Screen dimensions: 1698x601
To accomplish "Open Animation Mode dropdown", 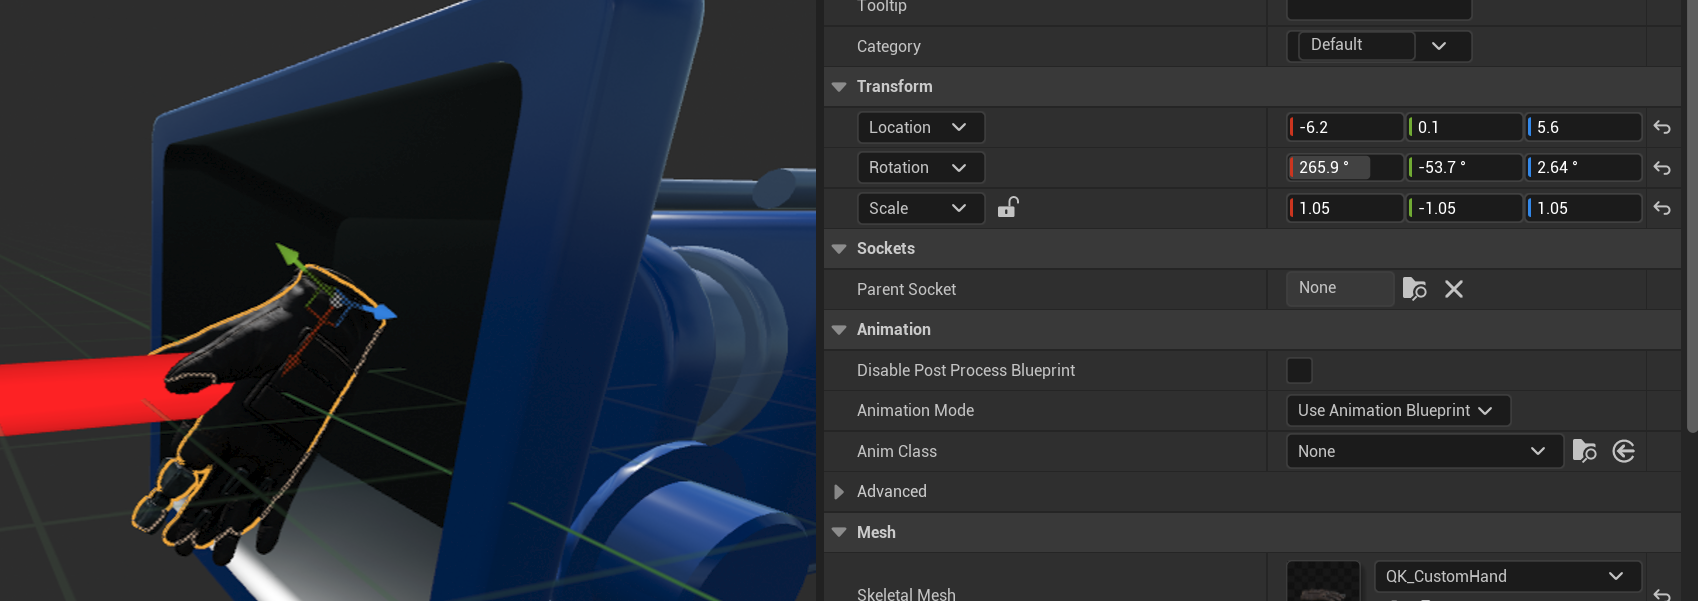I will (x=1398, y=410).
